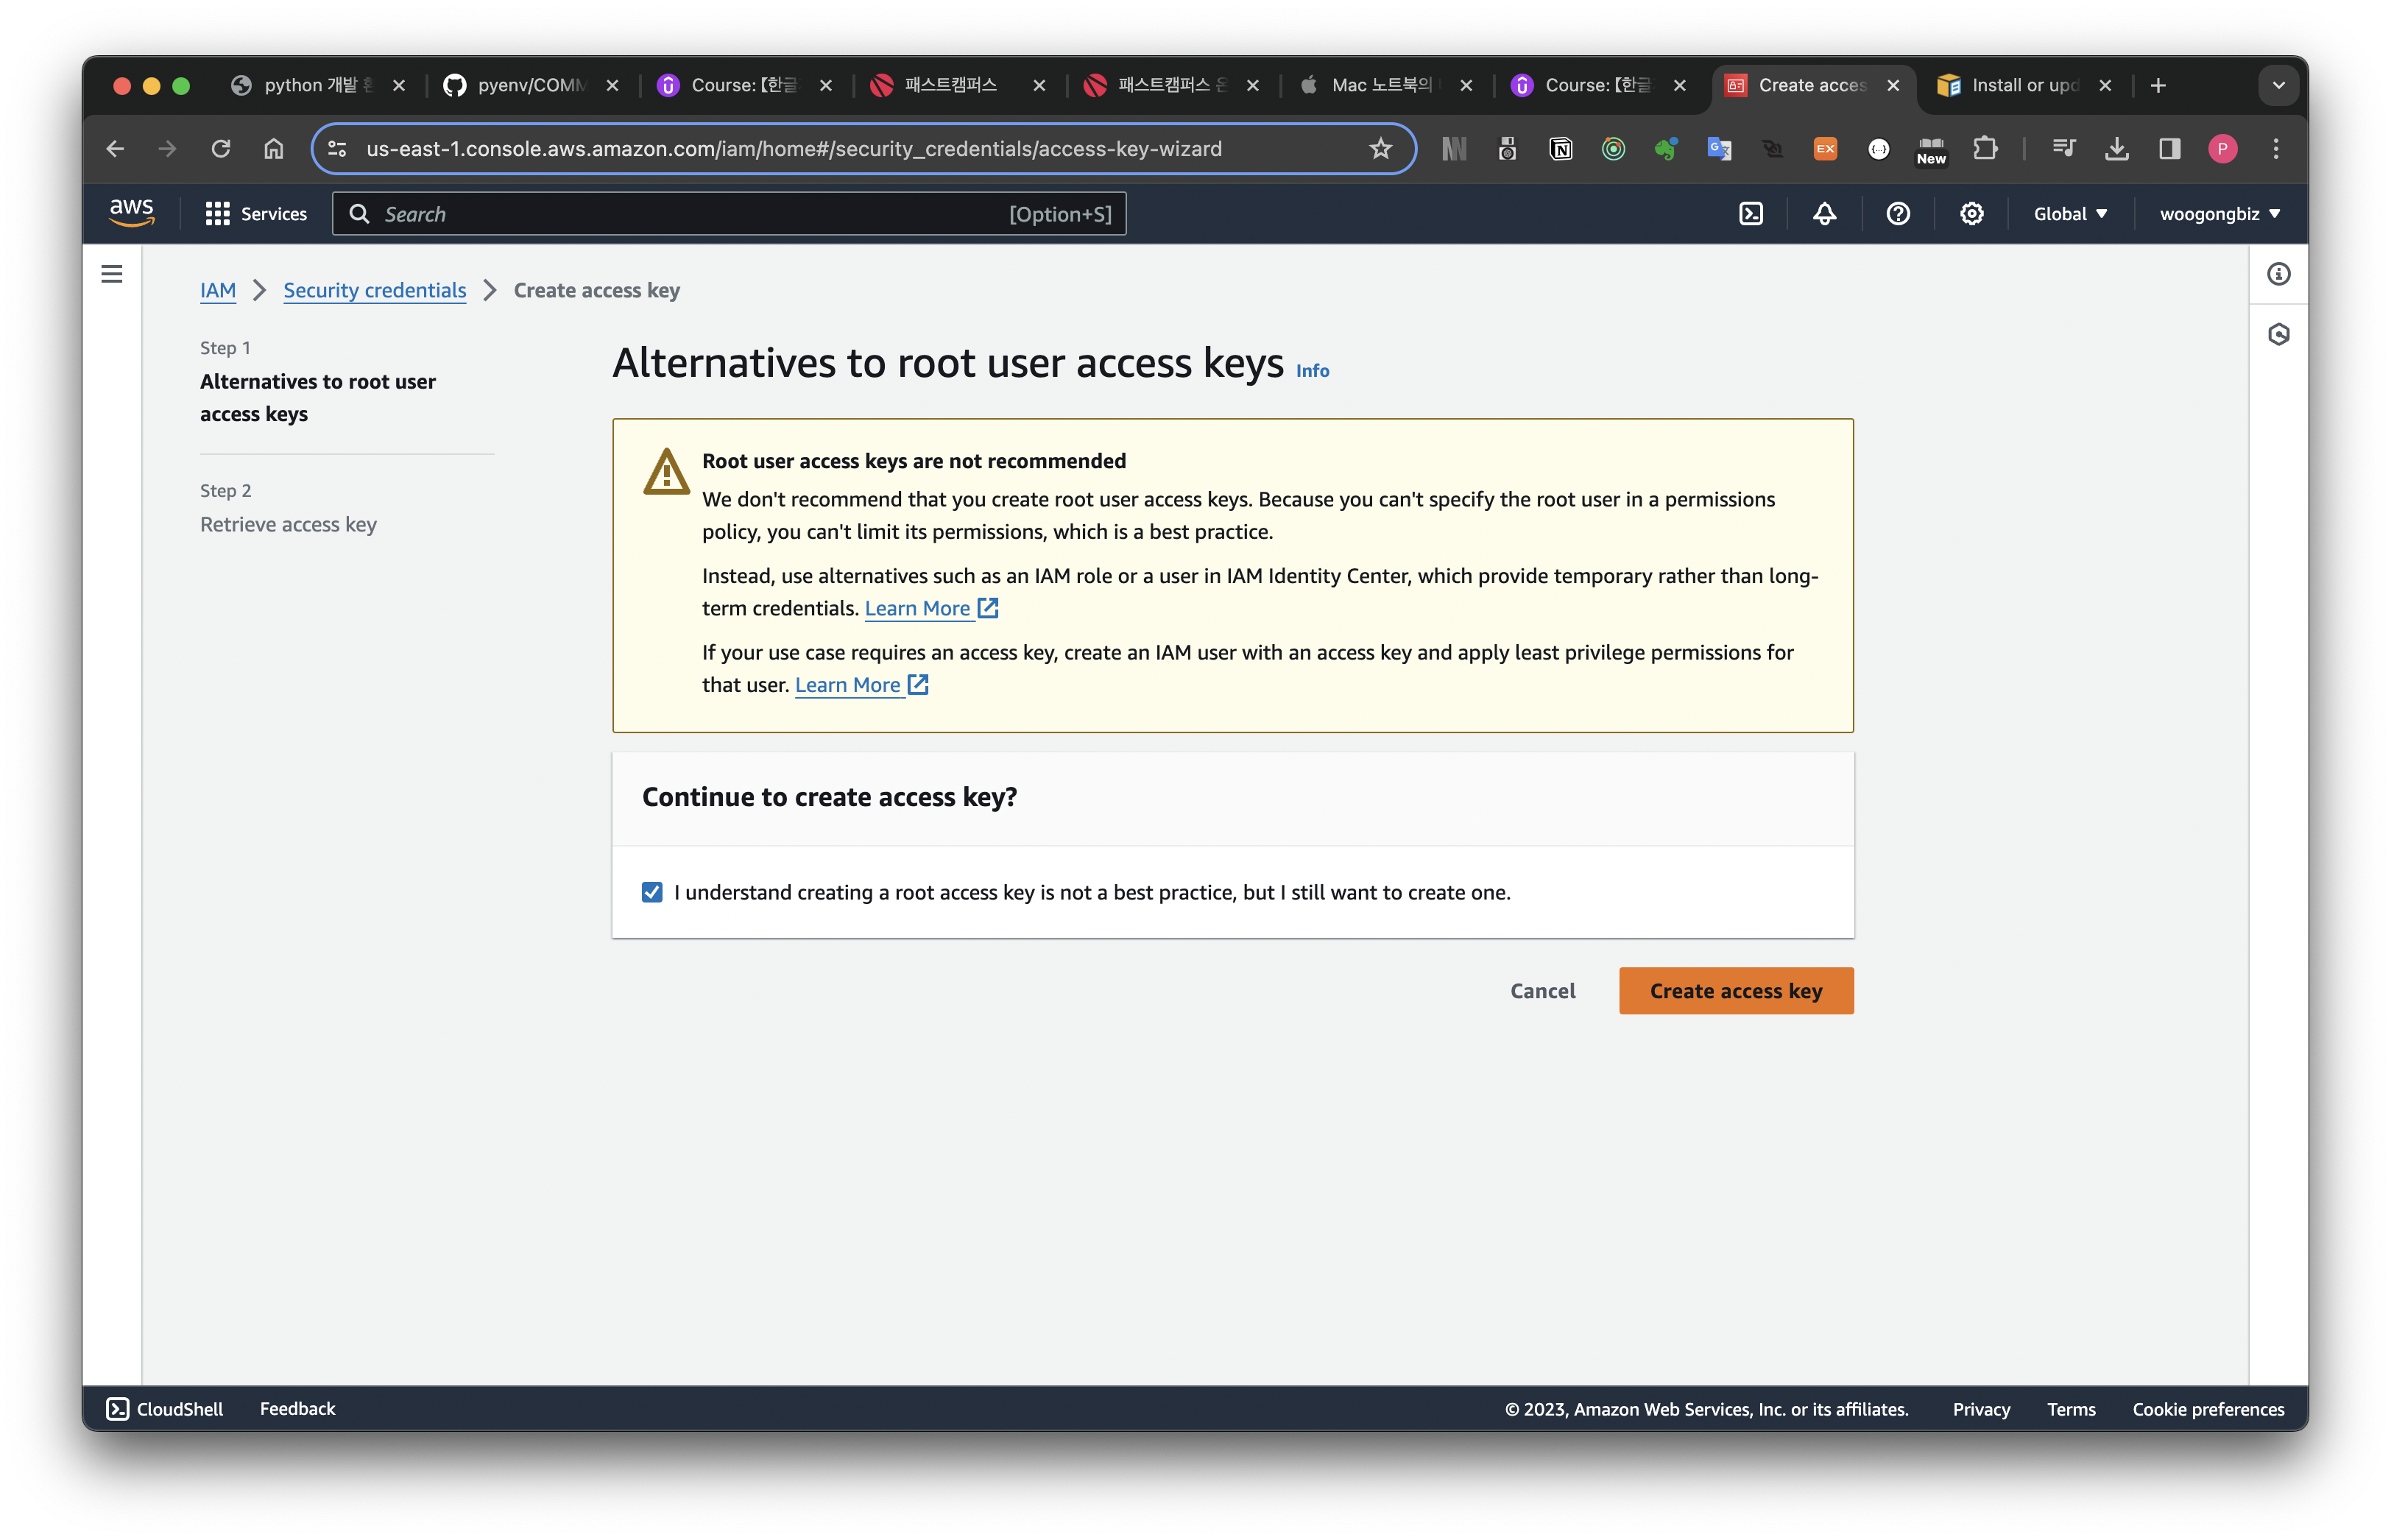Viewport: 2391px width, 1540px height.
Task: Open the Services grid menu
Action: [x=256, y=214]
